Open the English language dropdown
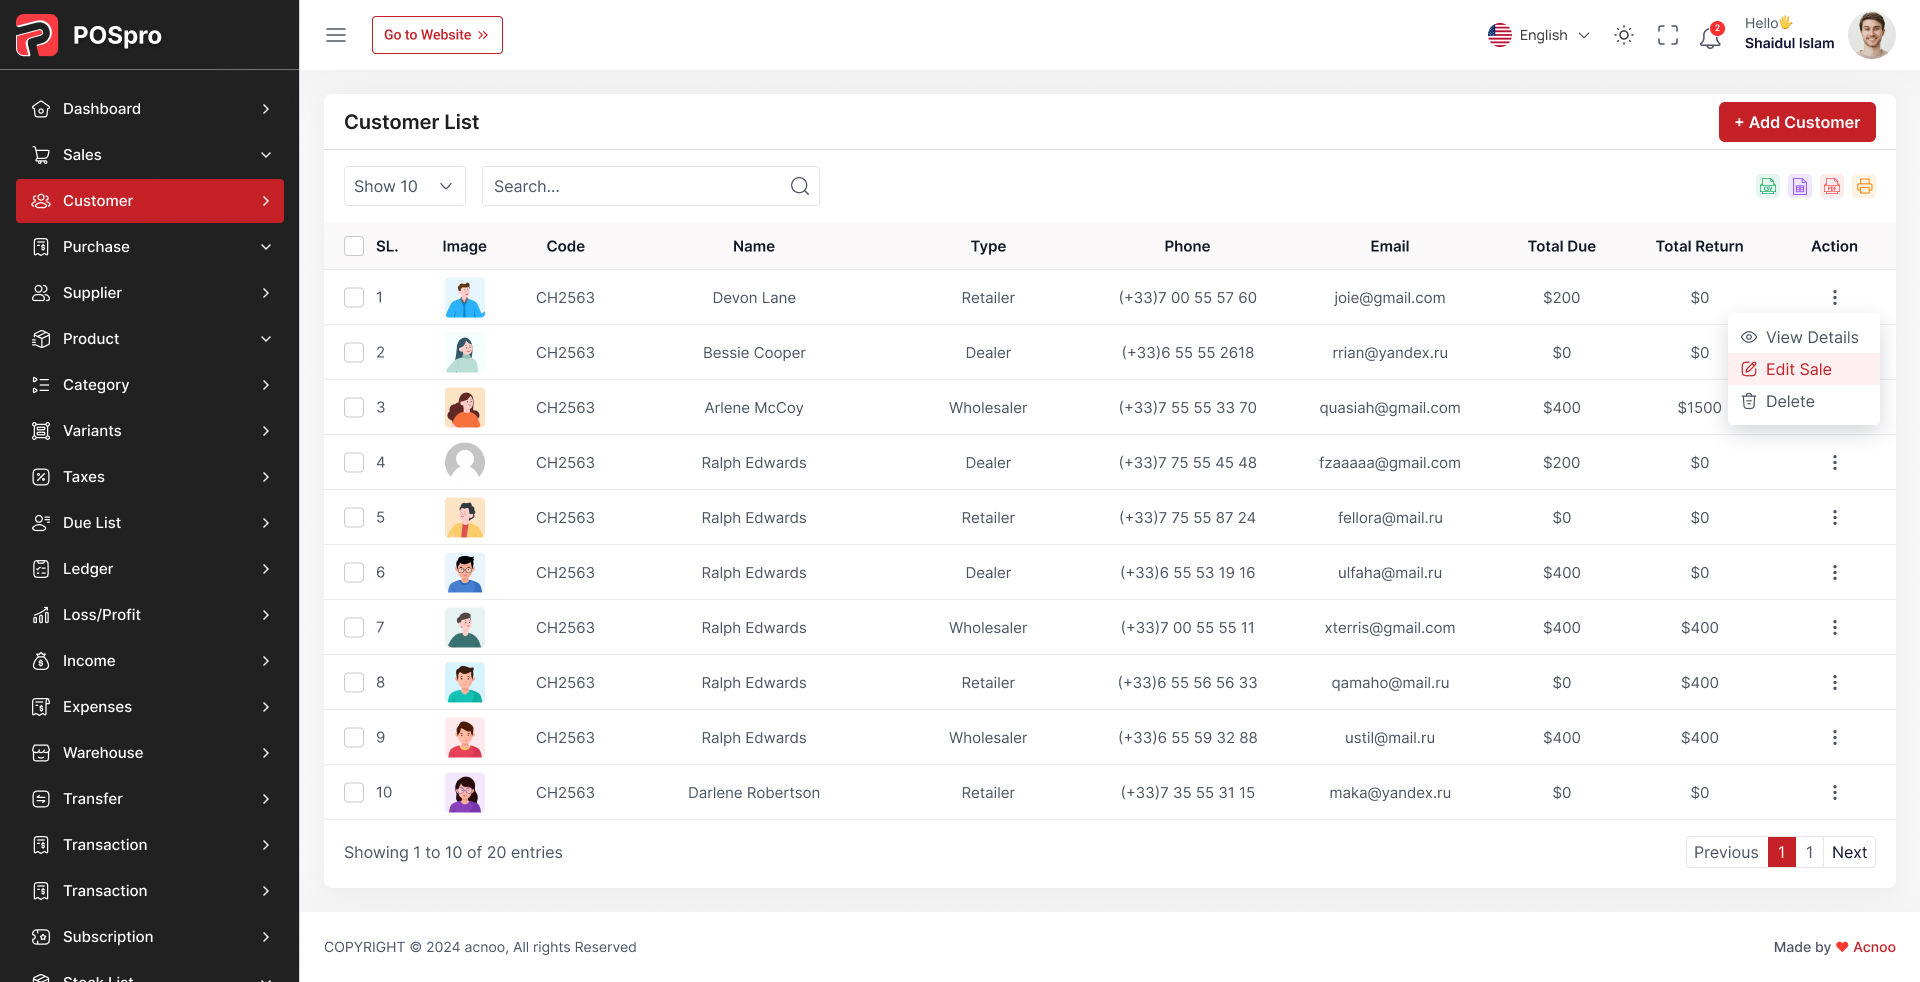The image size is (1920, 982). [1539, 35]
